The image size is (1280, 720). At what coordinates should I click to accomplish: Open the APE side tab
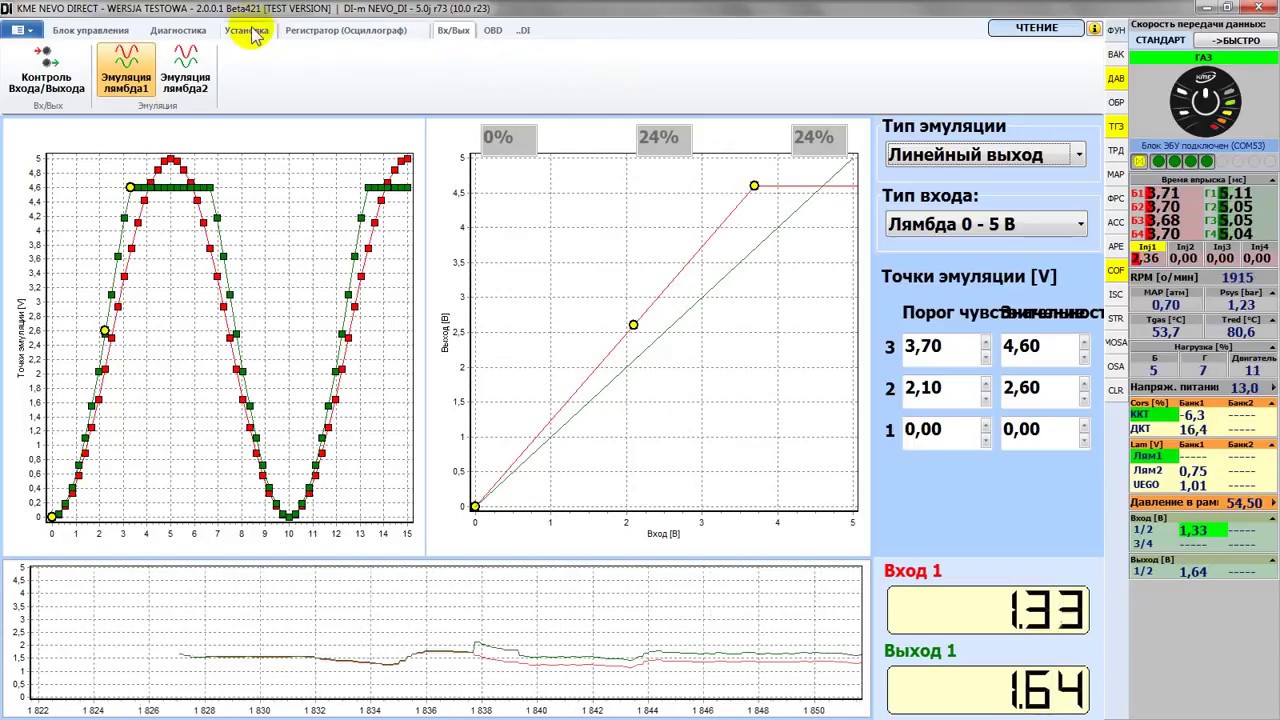tap(1116, 246)
